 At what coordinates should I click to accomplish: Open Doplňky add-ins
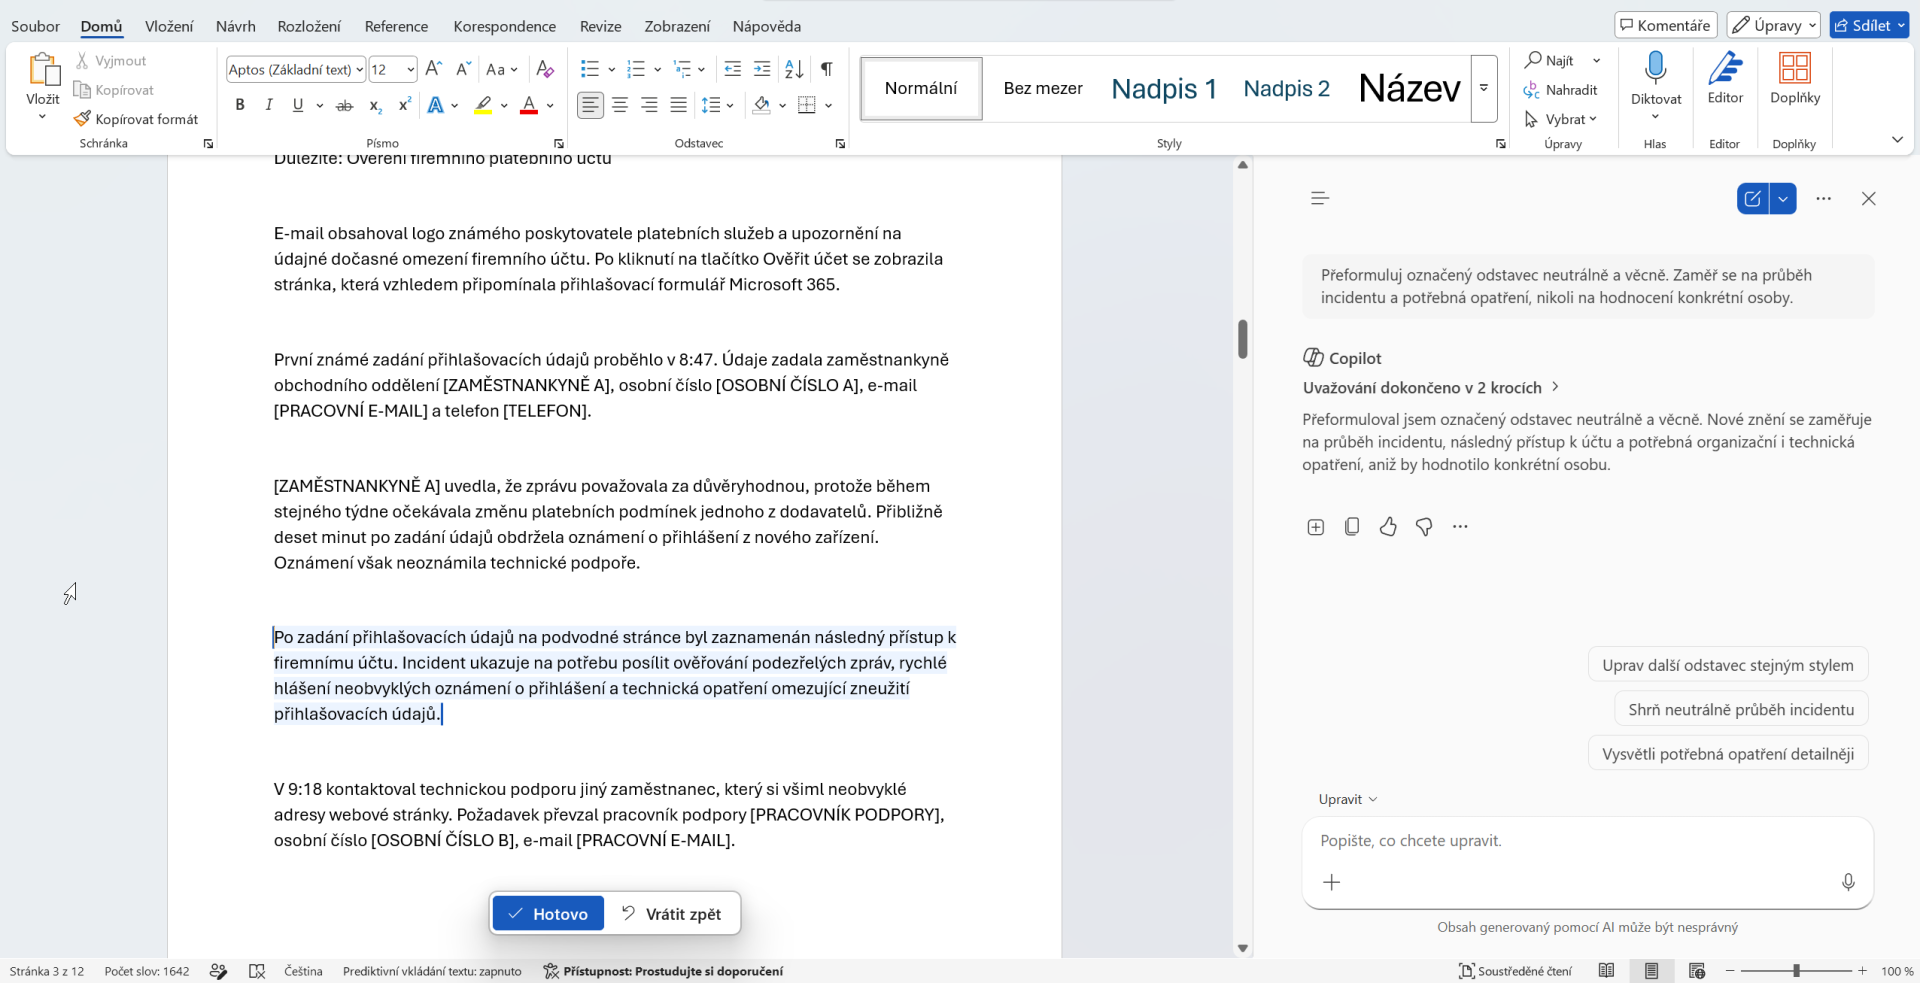1795,78
